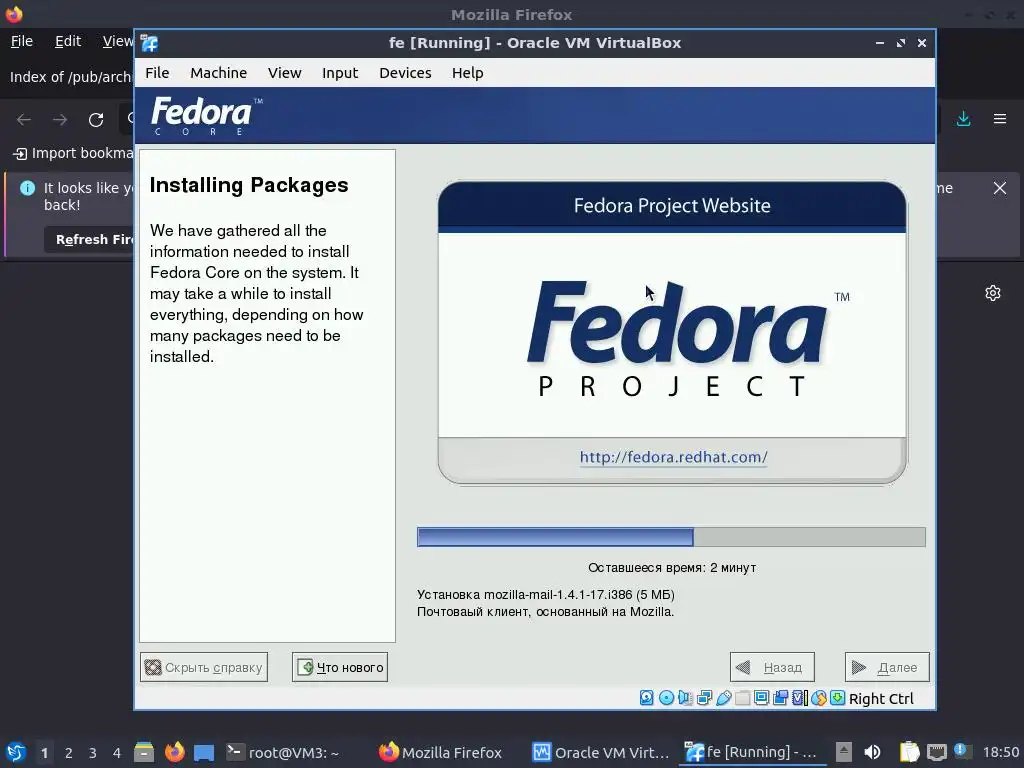Click the optical disc indicator in VirtualBox status bar

pyautogui.click(x=666, y=698)
